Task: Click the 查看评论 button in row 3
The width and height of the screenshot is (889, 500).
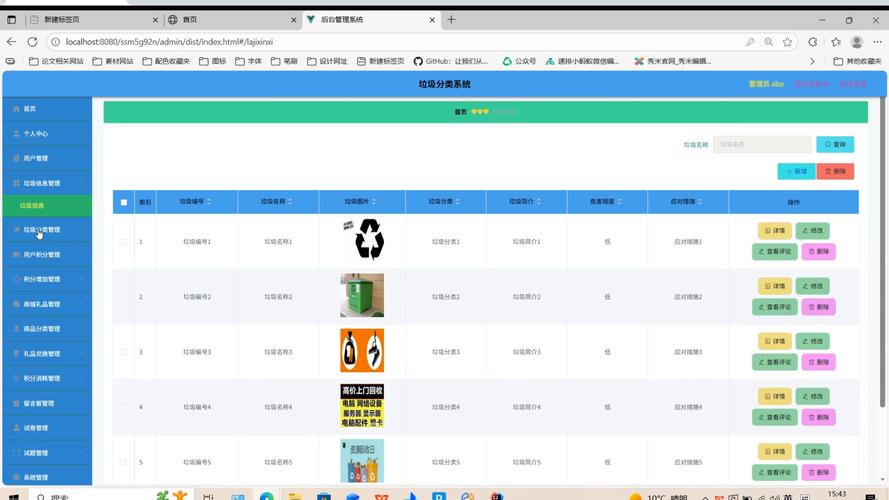Action: 774,362
